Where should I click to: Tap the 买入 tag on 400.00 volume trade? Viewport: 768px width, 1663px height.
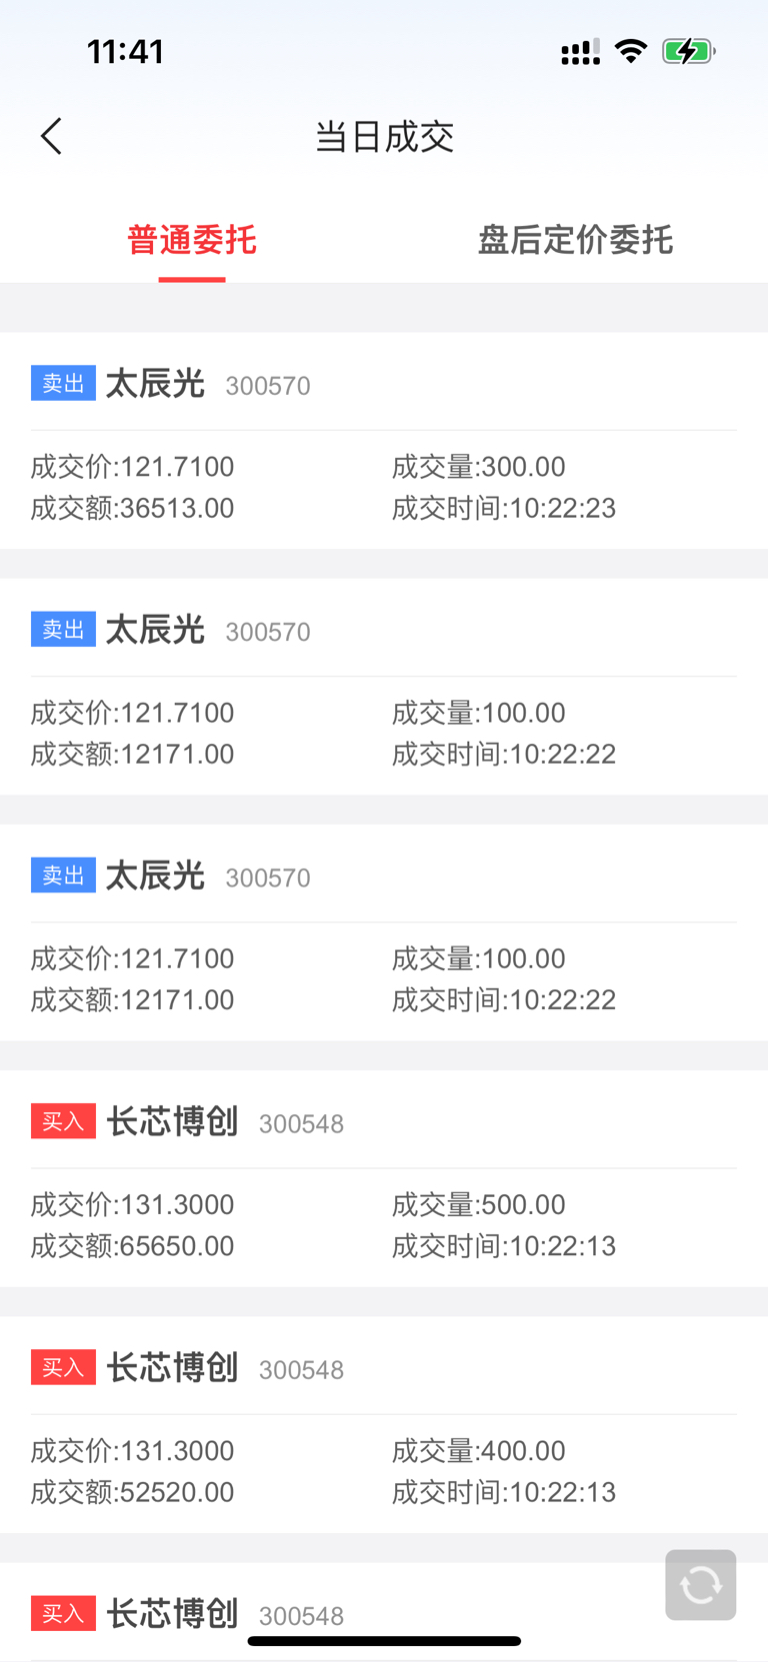63,1367
